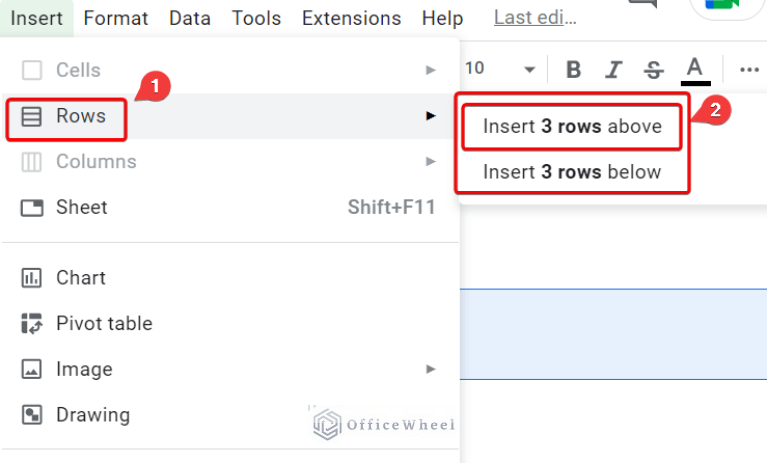Expand the Image submenu arrow

[x=430, y=369]
